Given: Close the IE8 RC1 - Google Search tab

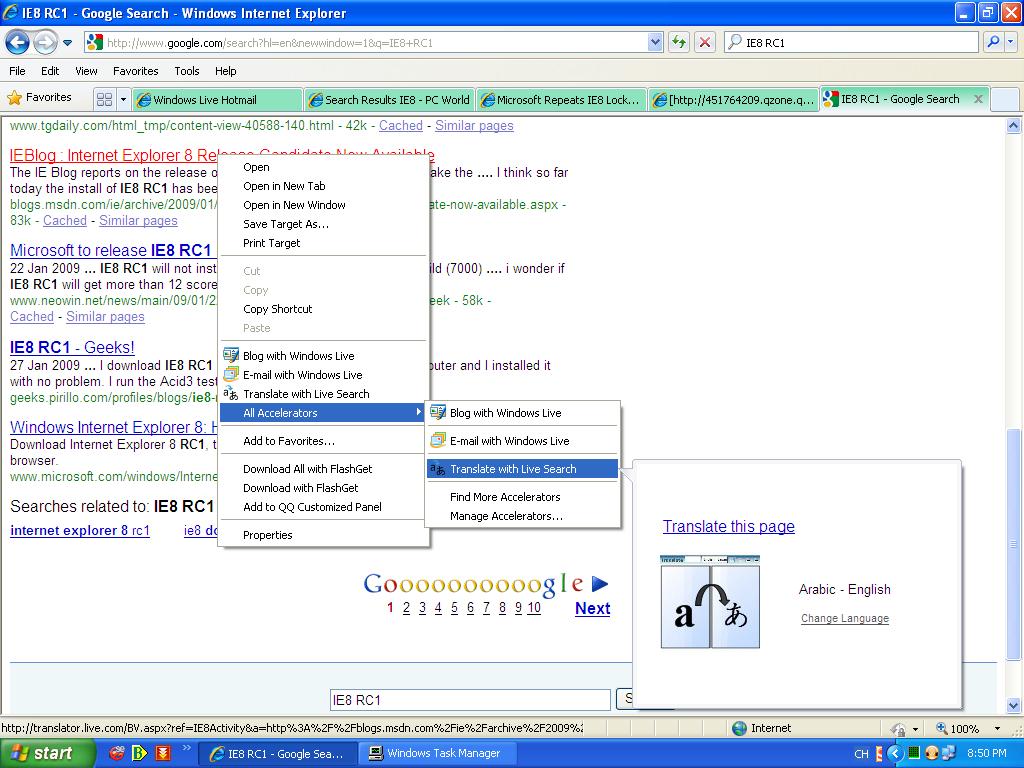Looking at the screenshot, I should (x=978, y=99).
